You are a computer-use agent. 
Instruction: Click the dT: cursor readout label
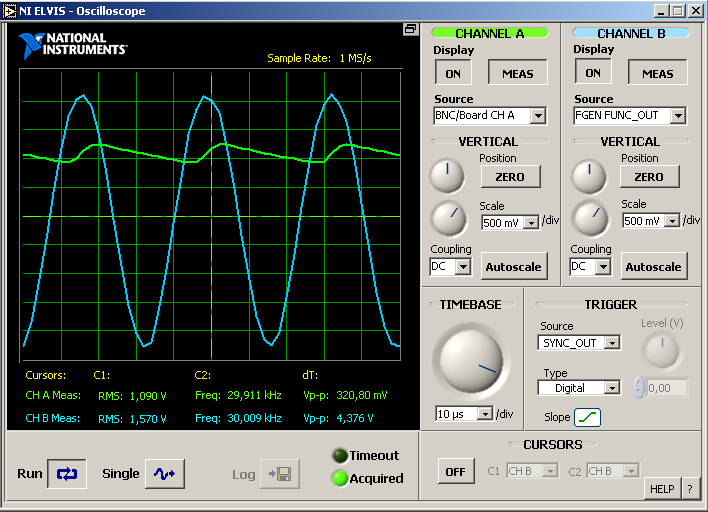point(310,375)
